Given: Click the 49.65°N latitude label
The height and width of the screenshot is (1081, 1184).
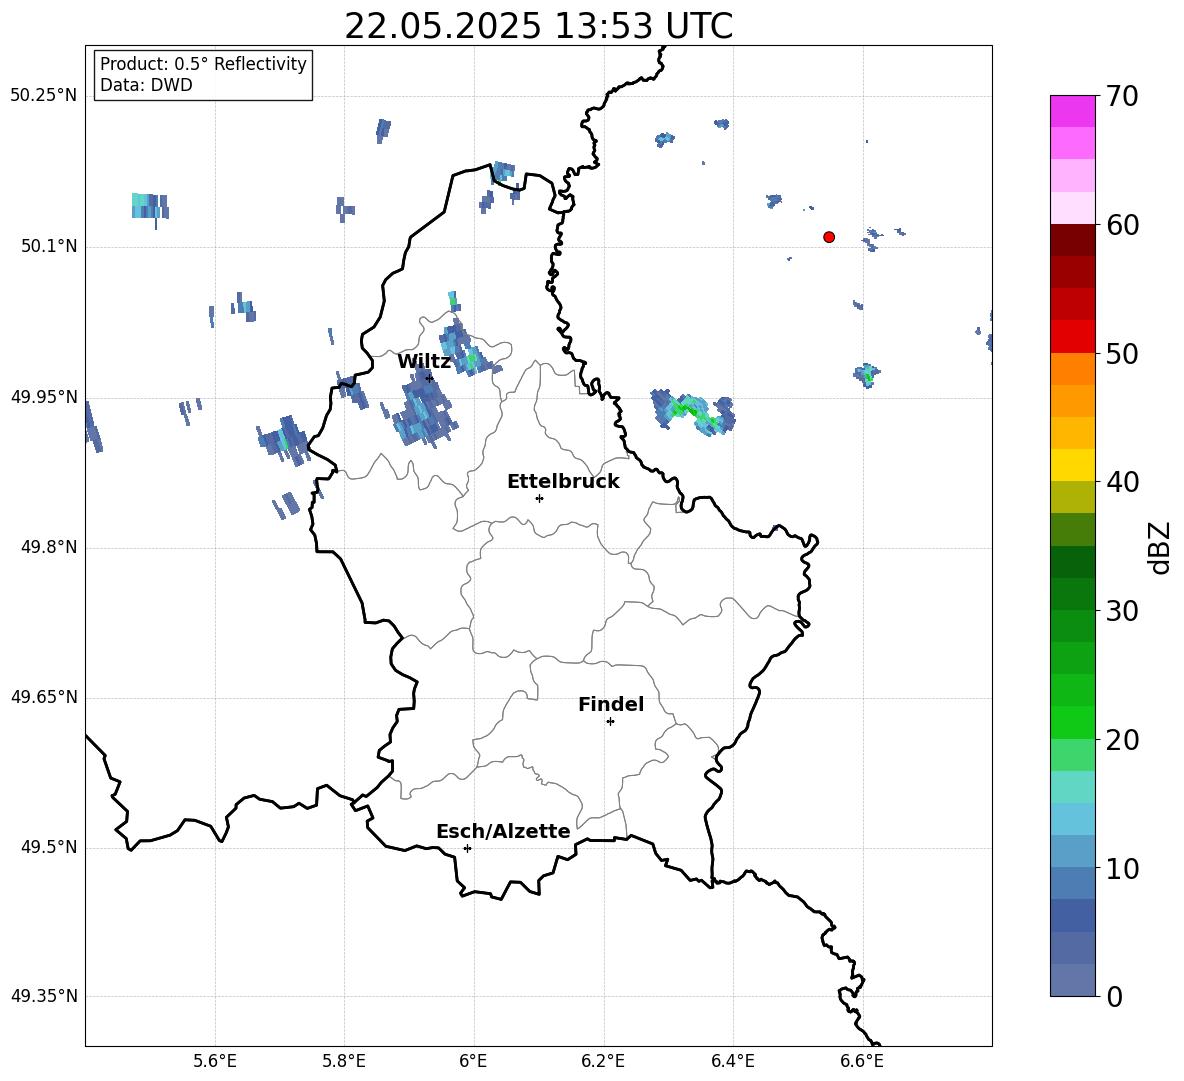Looking at the screenshot, I should [x=44, y=697].
